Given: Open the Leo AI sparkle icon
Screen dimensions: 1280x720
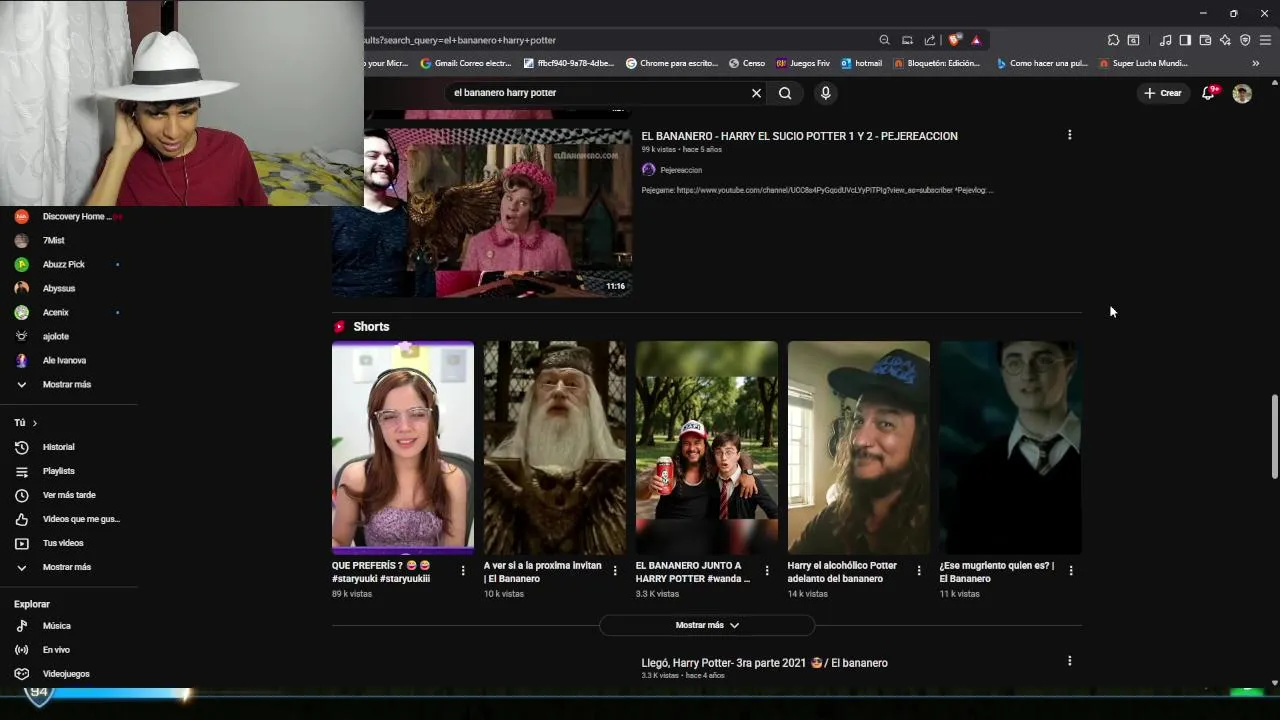Looking at the screenshot, I should coord(1225,40).
